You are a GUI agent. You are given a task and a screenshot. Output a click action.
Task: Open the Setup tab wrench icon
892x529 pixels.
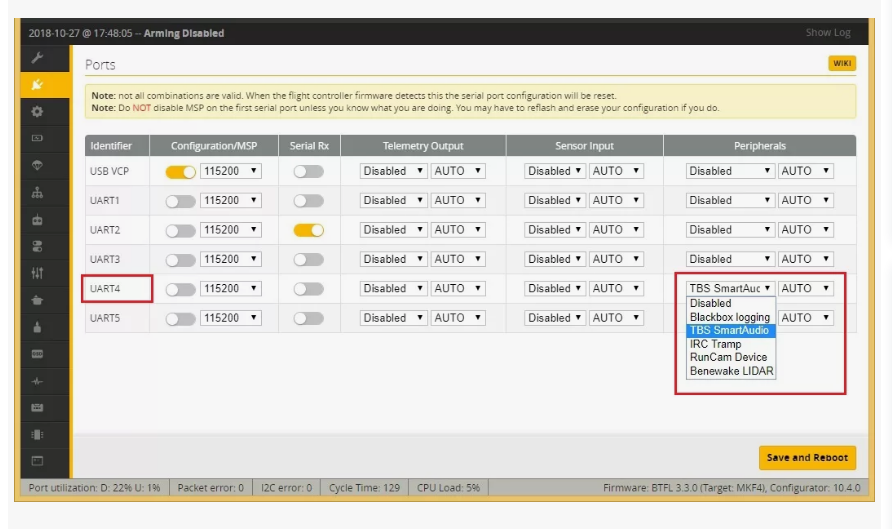click(x=38, y=59)
